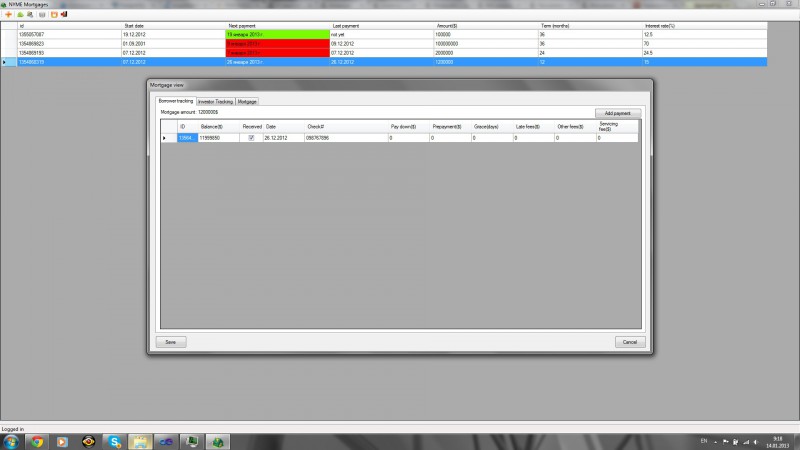Image resolution: width=800 pixels, height=450 pixels.
Task: Click the orange plus add-mortgage toolbar icon
Action: click(8, 14)
